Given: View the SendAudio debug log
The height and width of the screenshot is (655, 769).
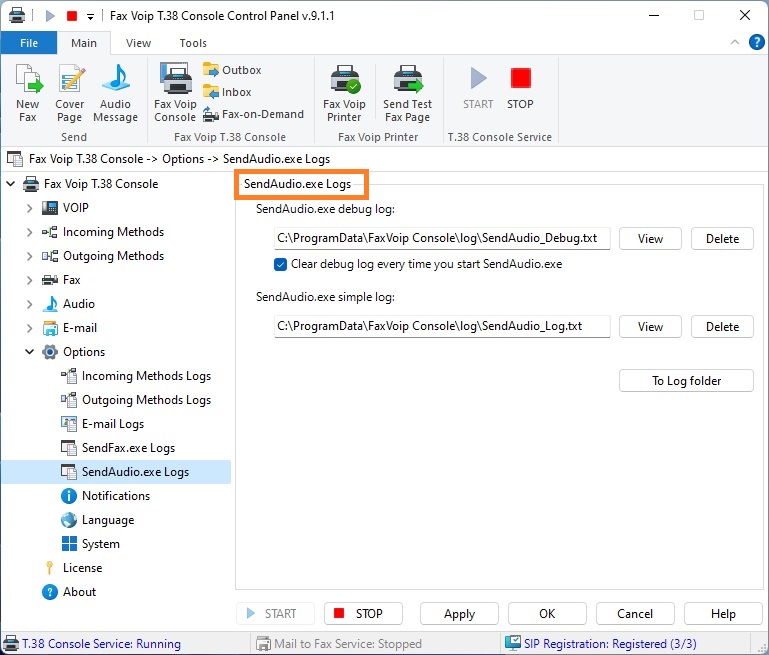Looking at the screenshot, I should pos(650,239).
